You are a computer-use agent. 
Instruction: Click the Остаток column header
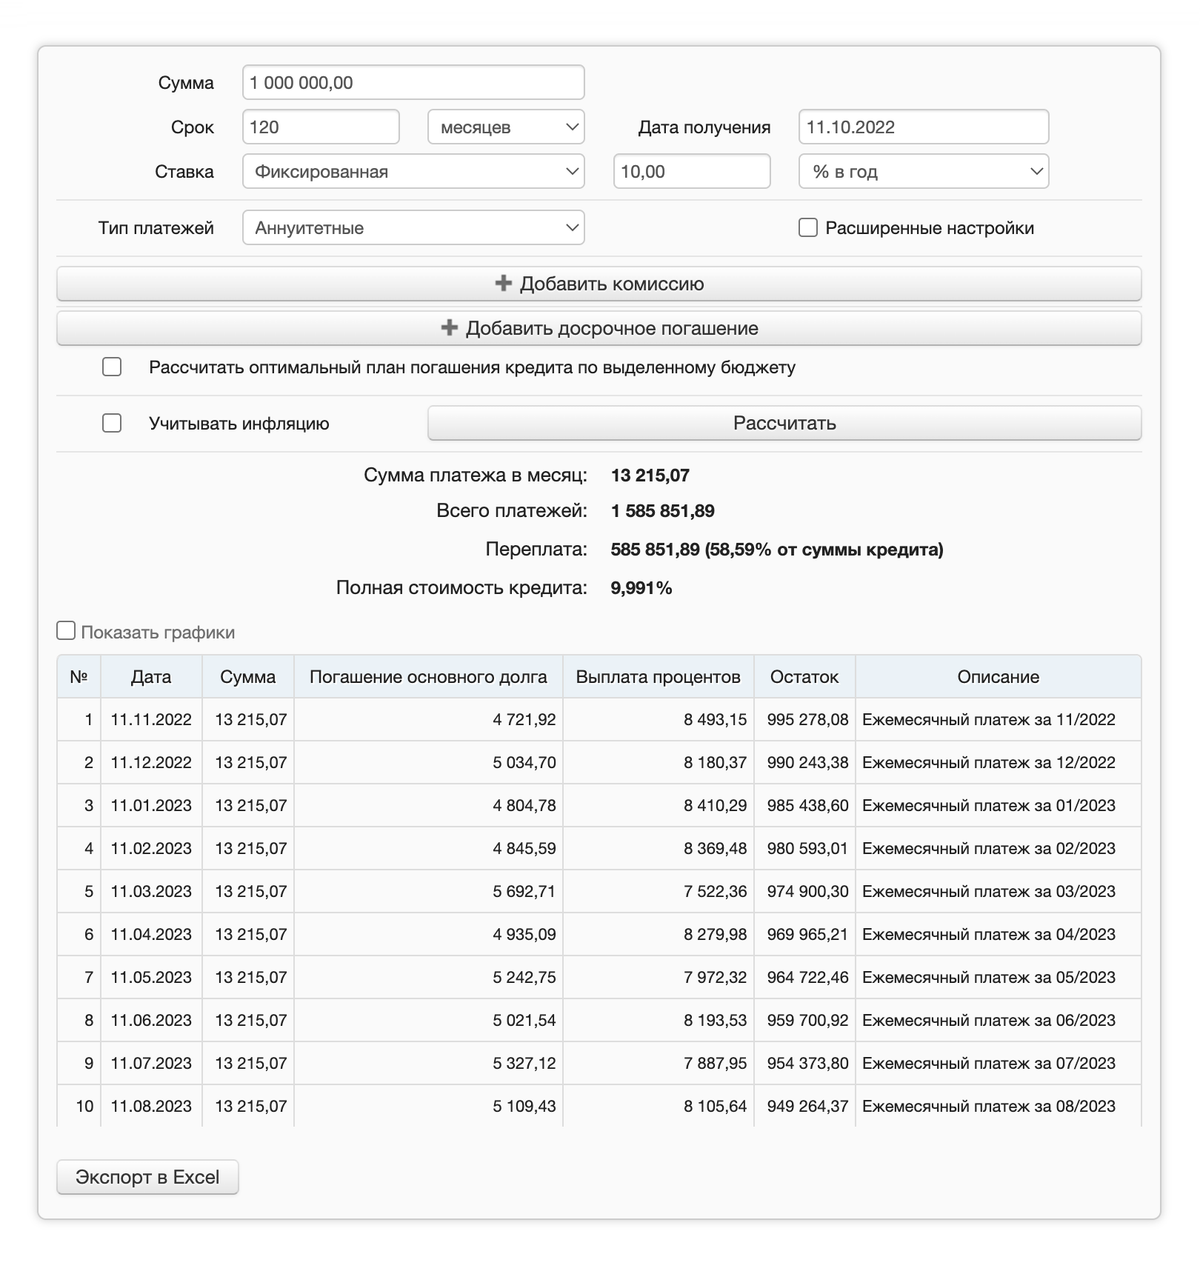[804, 677]
